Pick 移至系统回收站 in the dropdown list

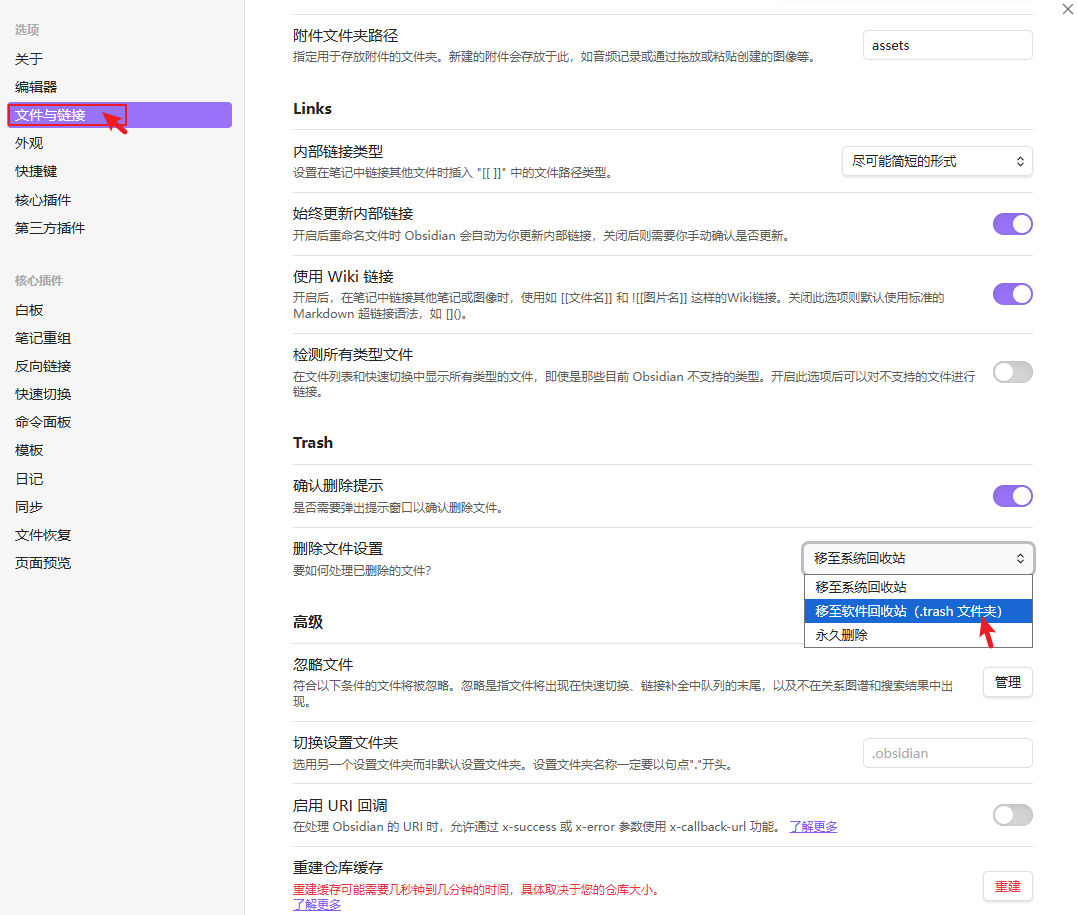(x=861, y=587)
